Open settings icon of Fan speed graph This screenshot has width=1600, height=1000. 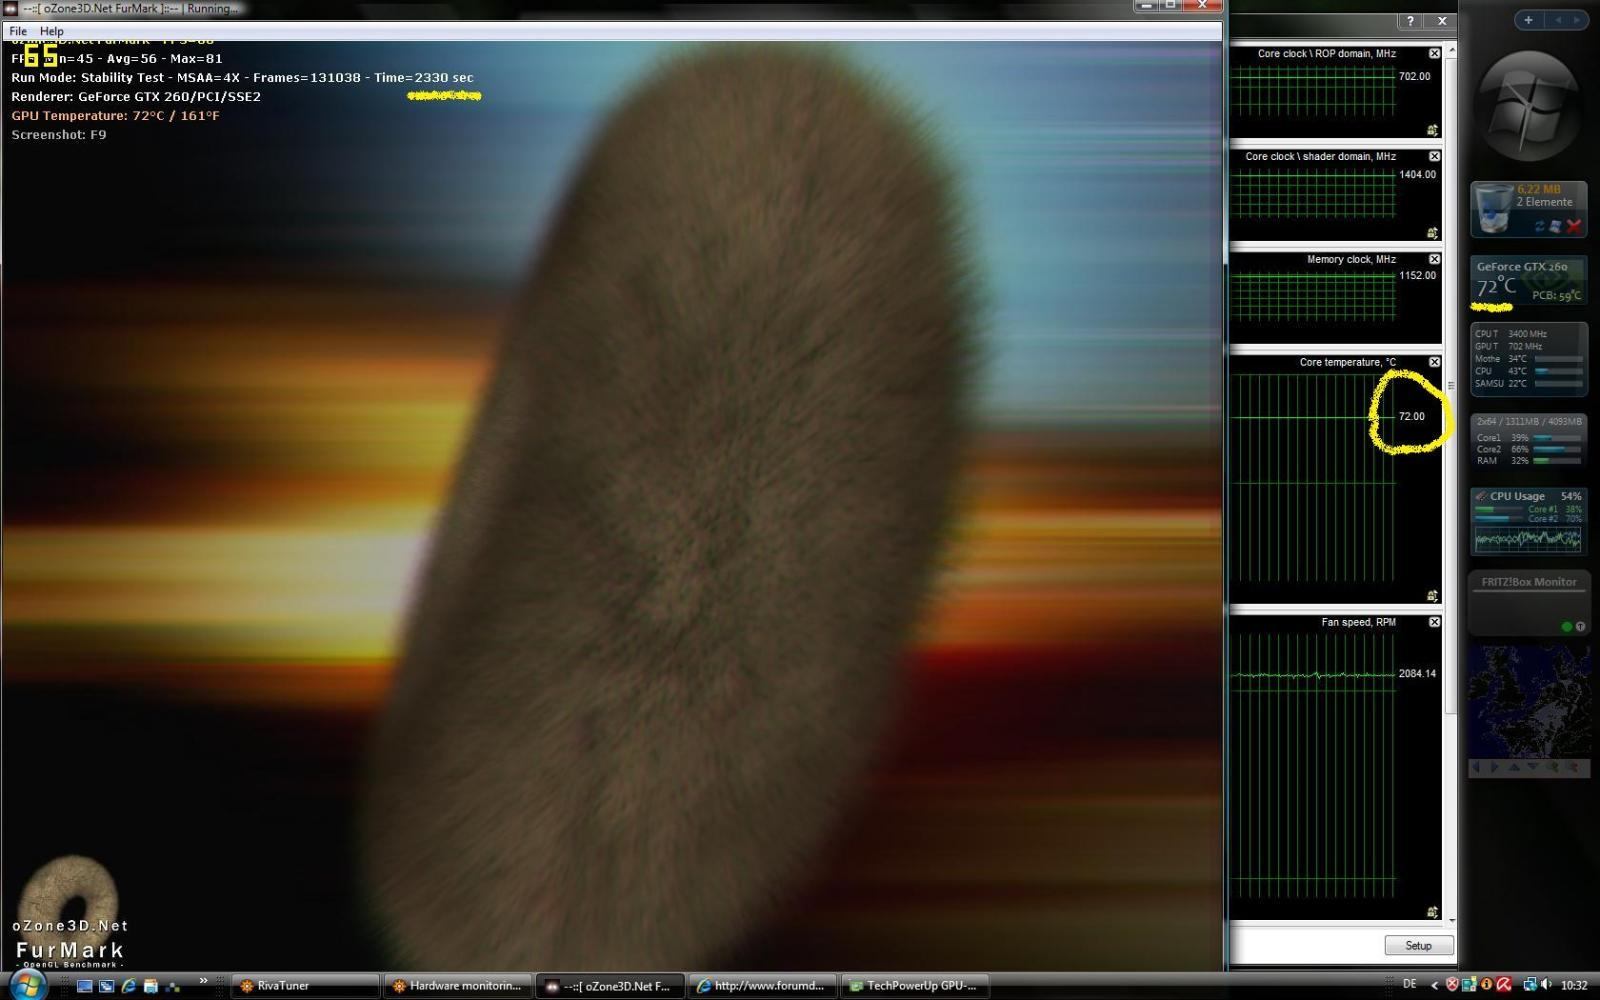(x=1432, y=912)
